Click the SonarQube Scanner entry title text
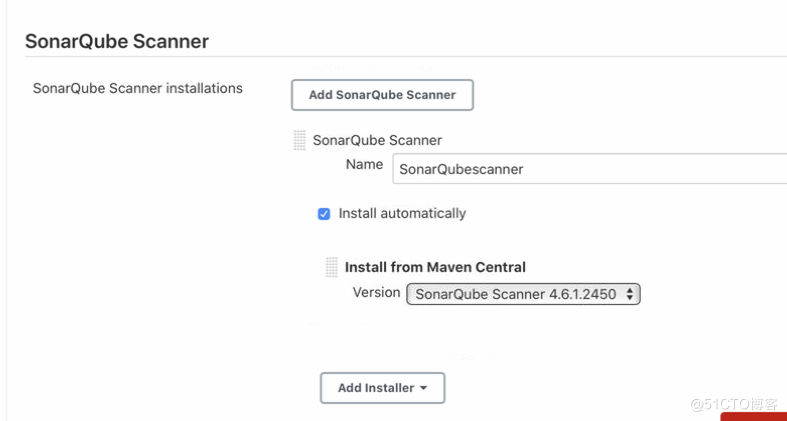 click(377, 140)
